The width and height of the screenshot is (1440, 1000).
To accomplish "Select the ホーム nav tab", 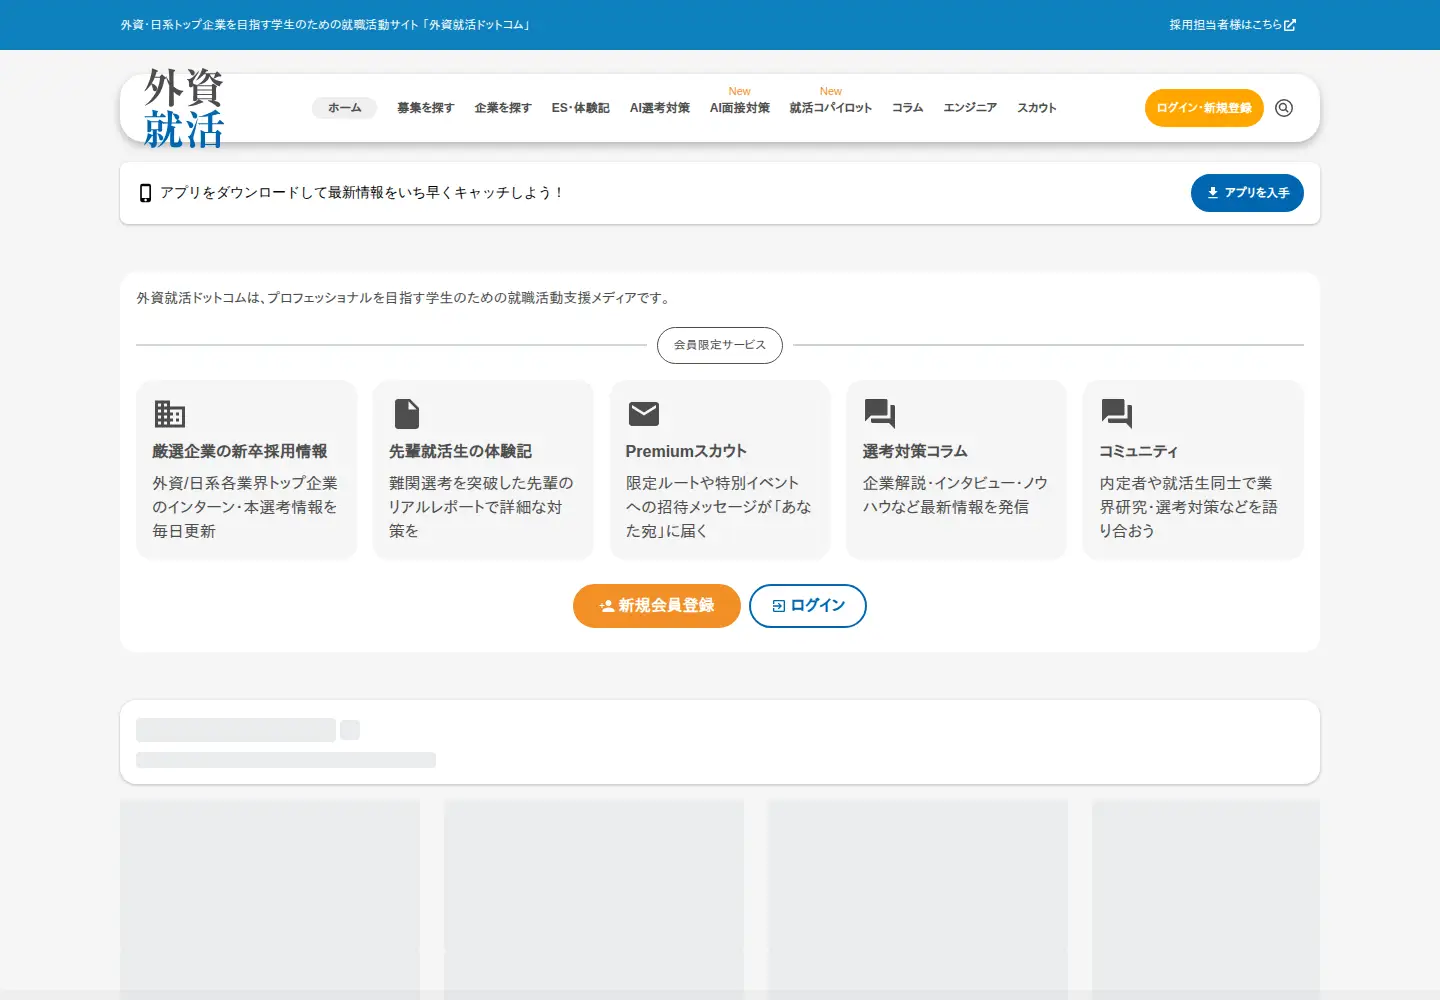I will point(344,108).
